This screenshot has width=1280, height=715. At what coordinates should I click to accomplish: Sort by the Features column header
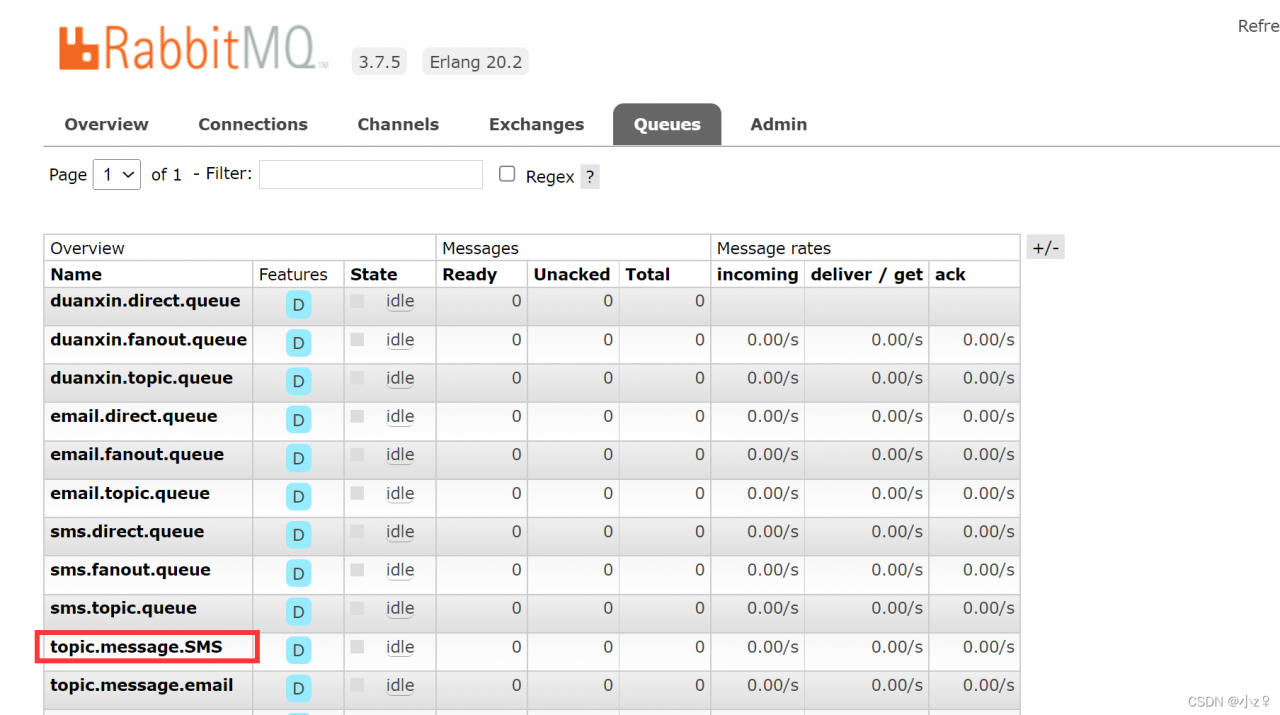[x=293, y=274]
